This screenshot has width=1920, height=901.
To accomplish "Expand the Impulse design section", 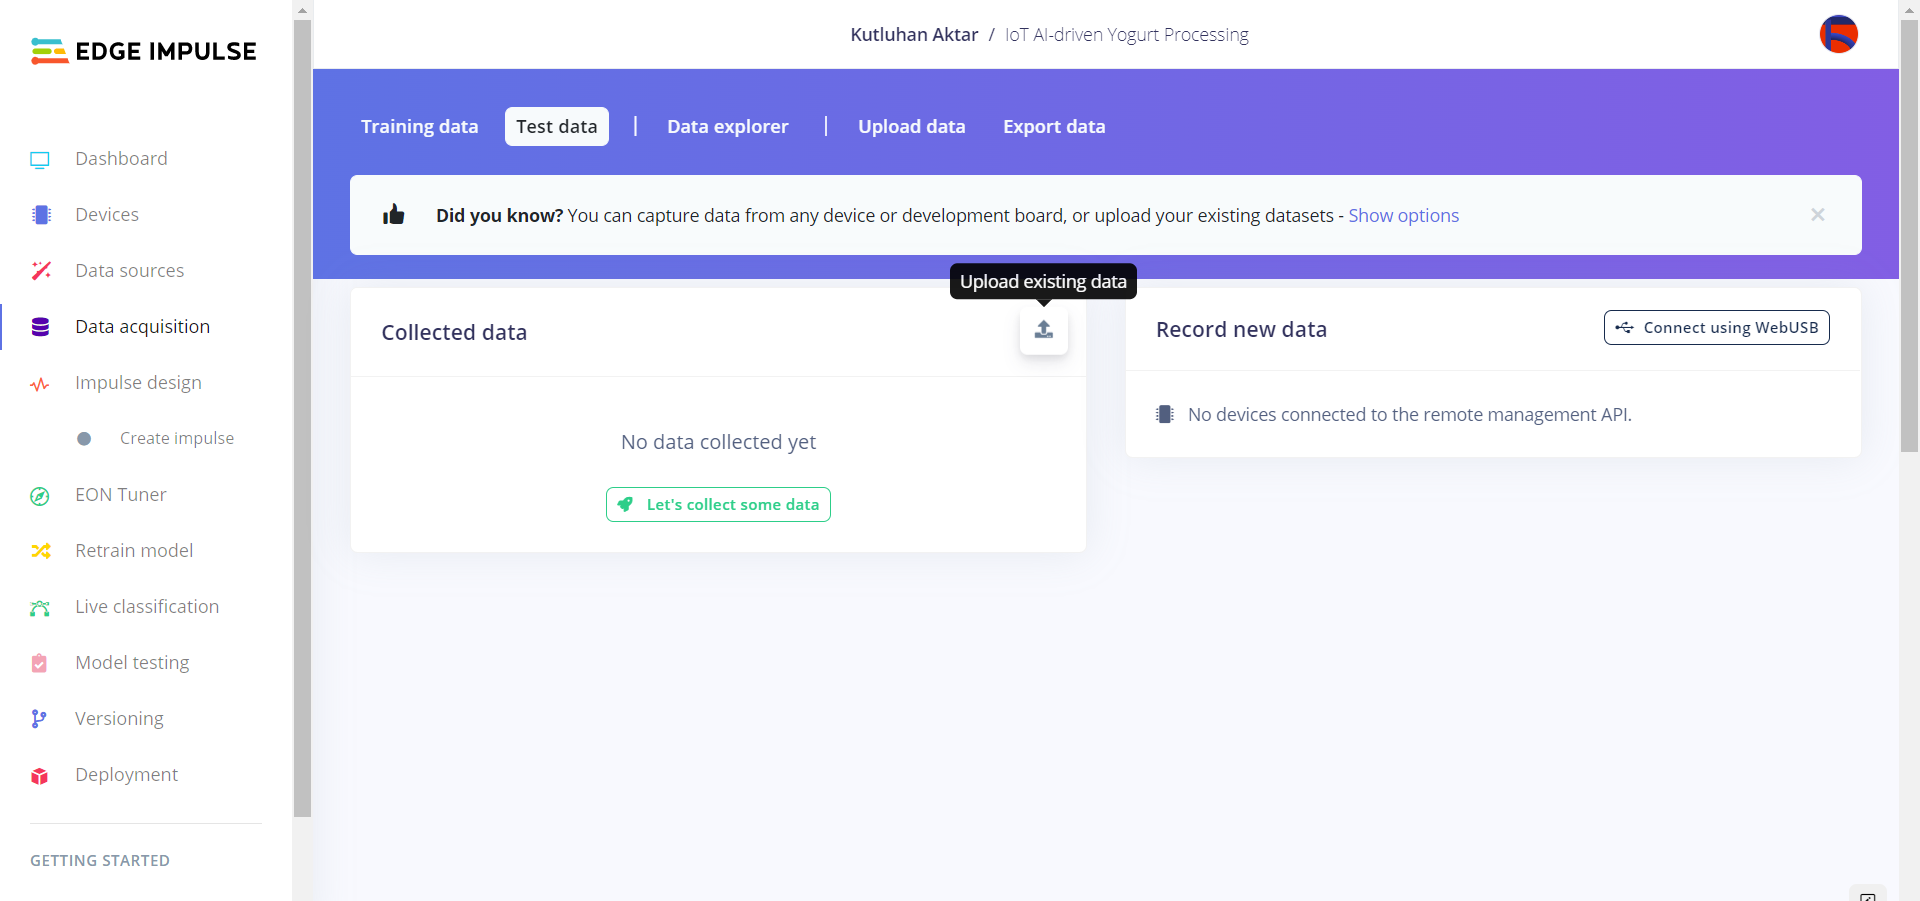I will point(137,383).
